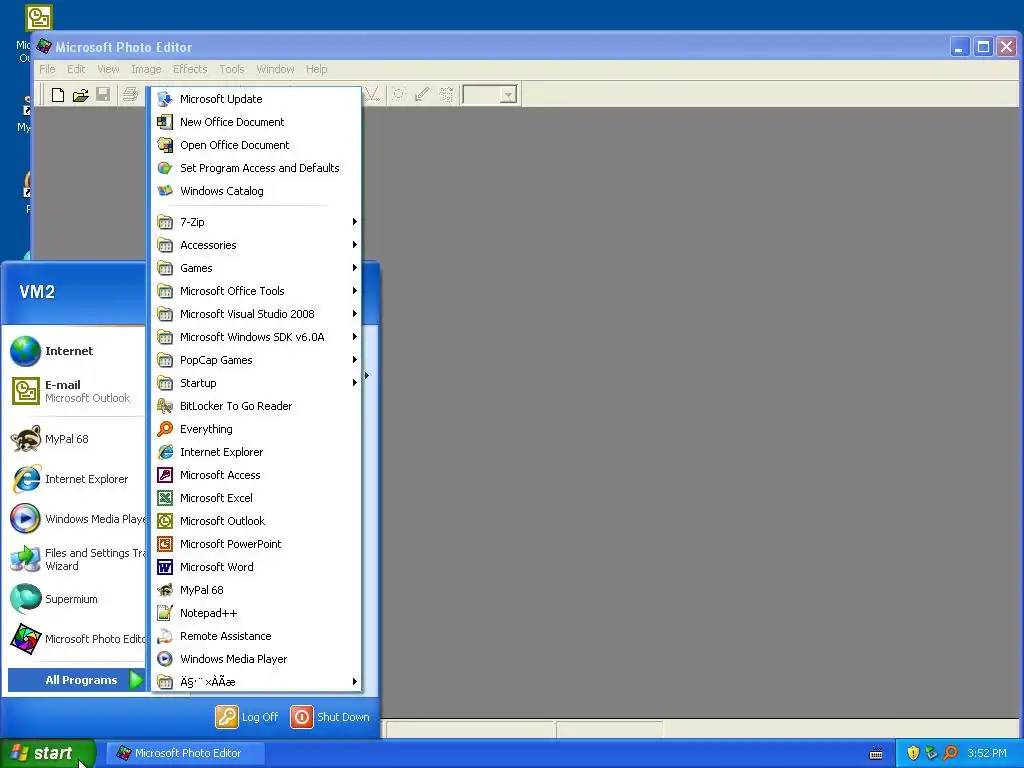1024x768 pixels.
Task: Open pinned Internet browser in Start menu
Action: 76,351
